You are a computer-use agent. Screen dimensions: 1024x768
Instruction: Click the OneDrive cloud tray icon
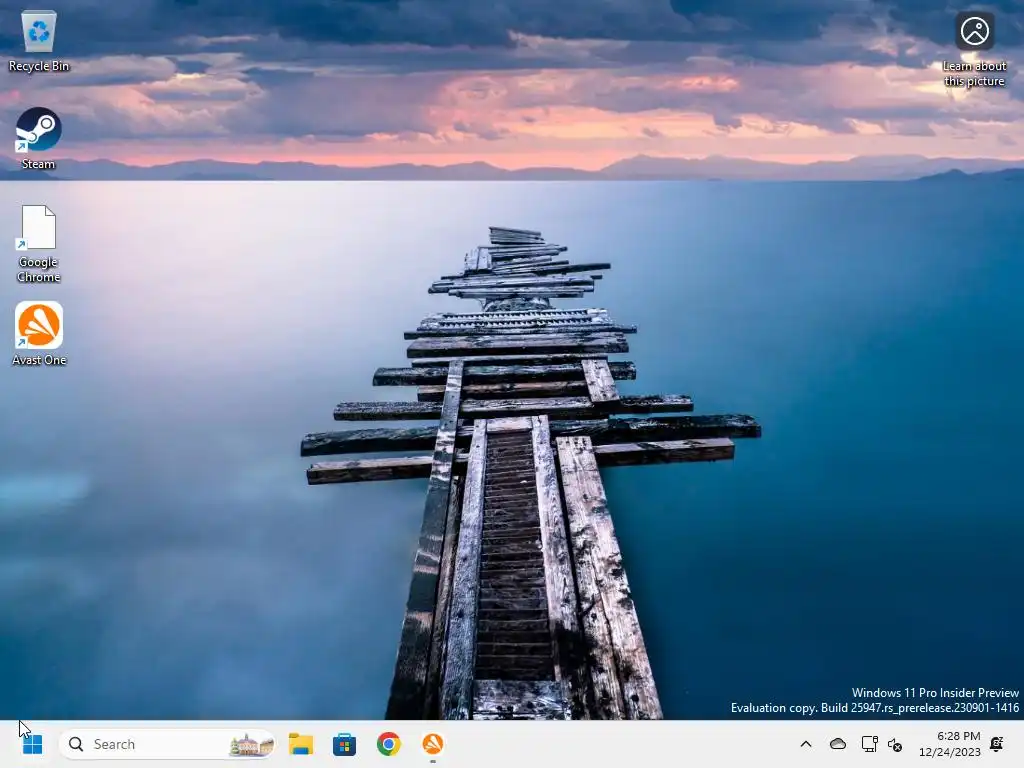pos(838,744)
